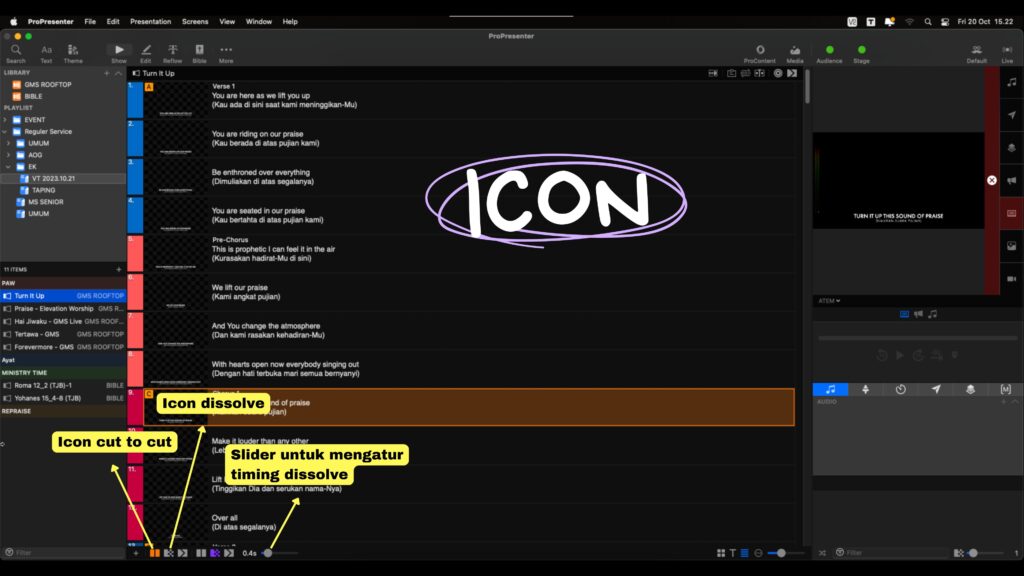This screenshot has width=1024, height=576.
Task: Open Praise - Elevation Worship in the playlist
Action: click(x=63, y=308)
